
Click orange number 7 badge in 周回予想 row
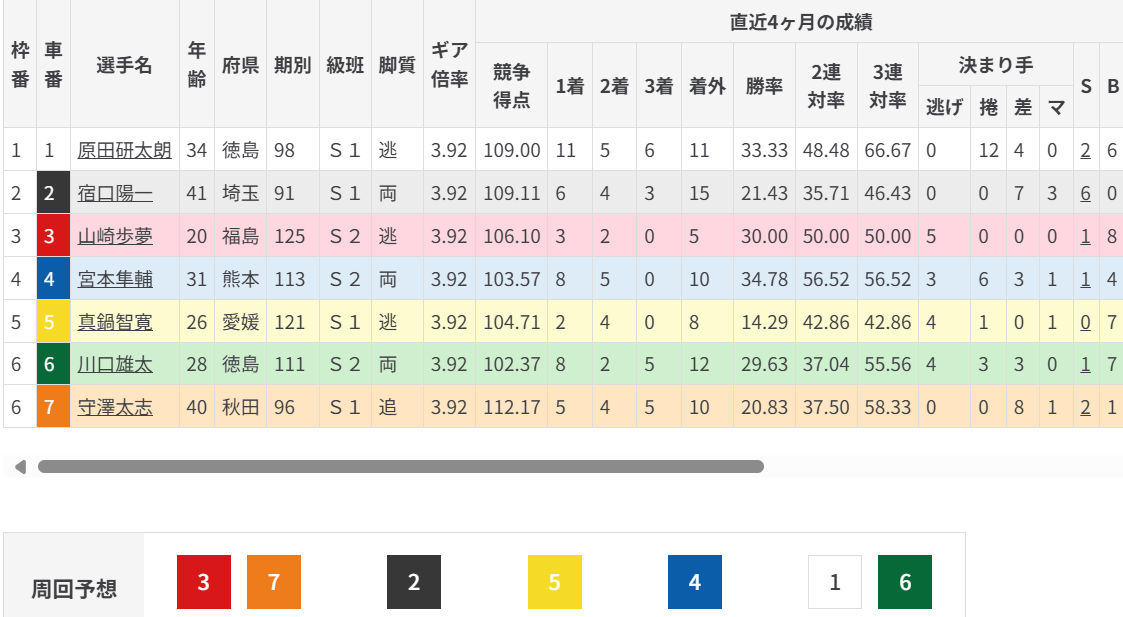pyautogui.click(x=274, y=582)
